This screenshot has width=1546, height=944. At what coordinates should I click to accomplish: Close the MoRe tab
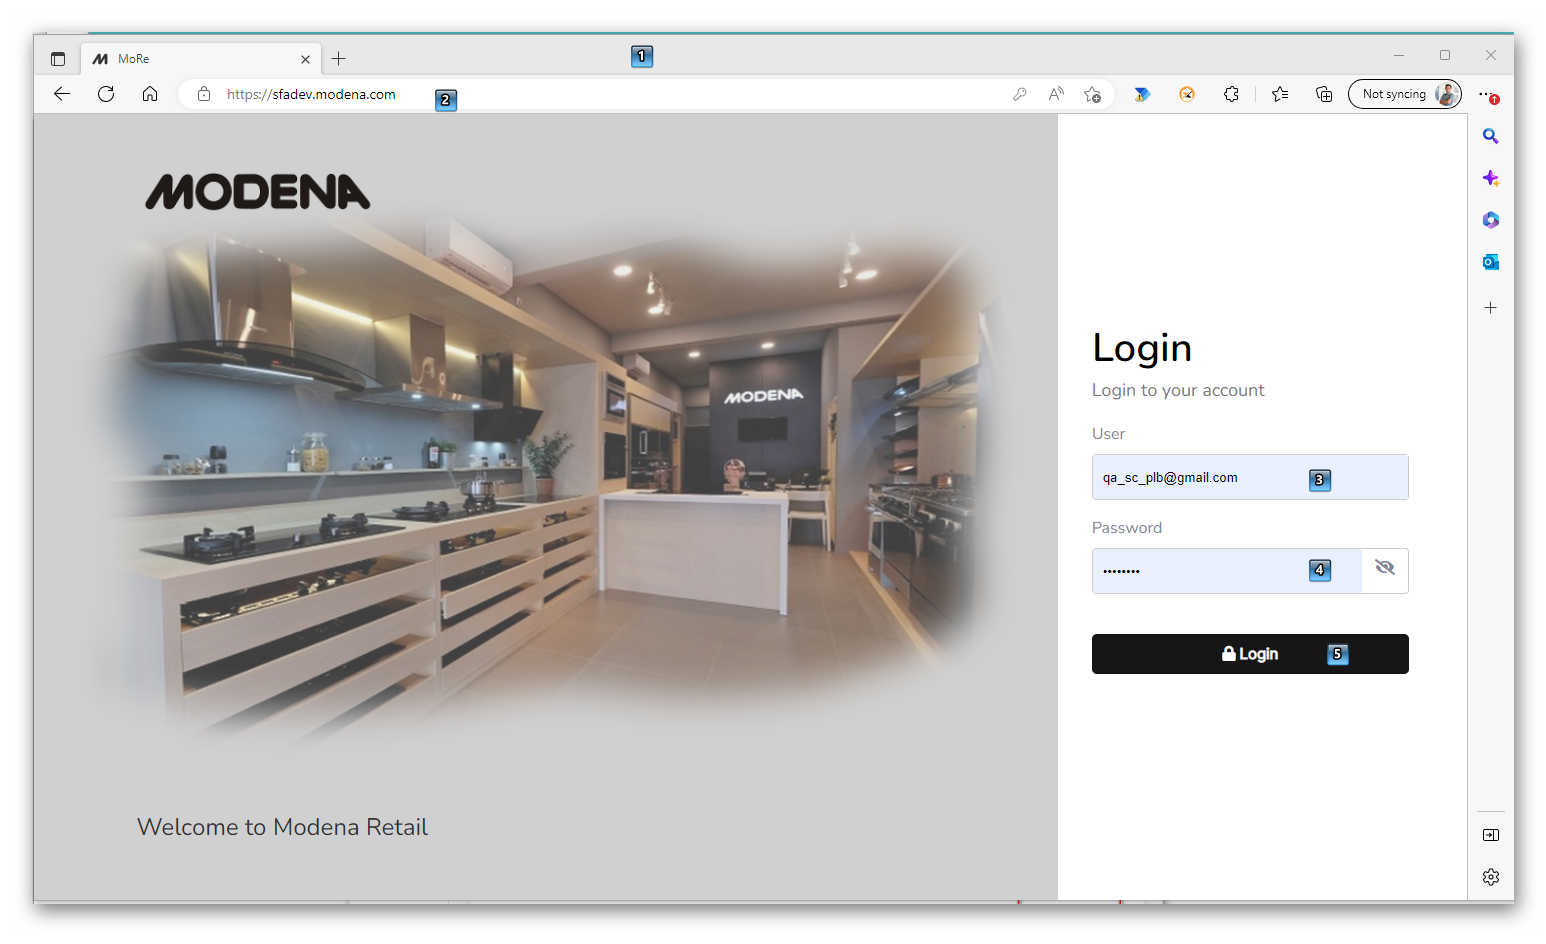[x=305, y=59]
